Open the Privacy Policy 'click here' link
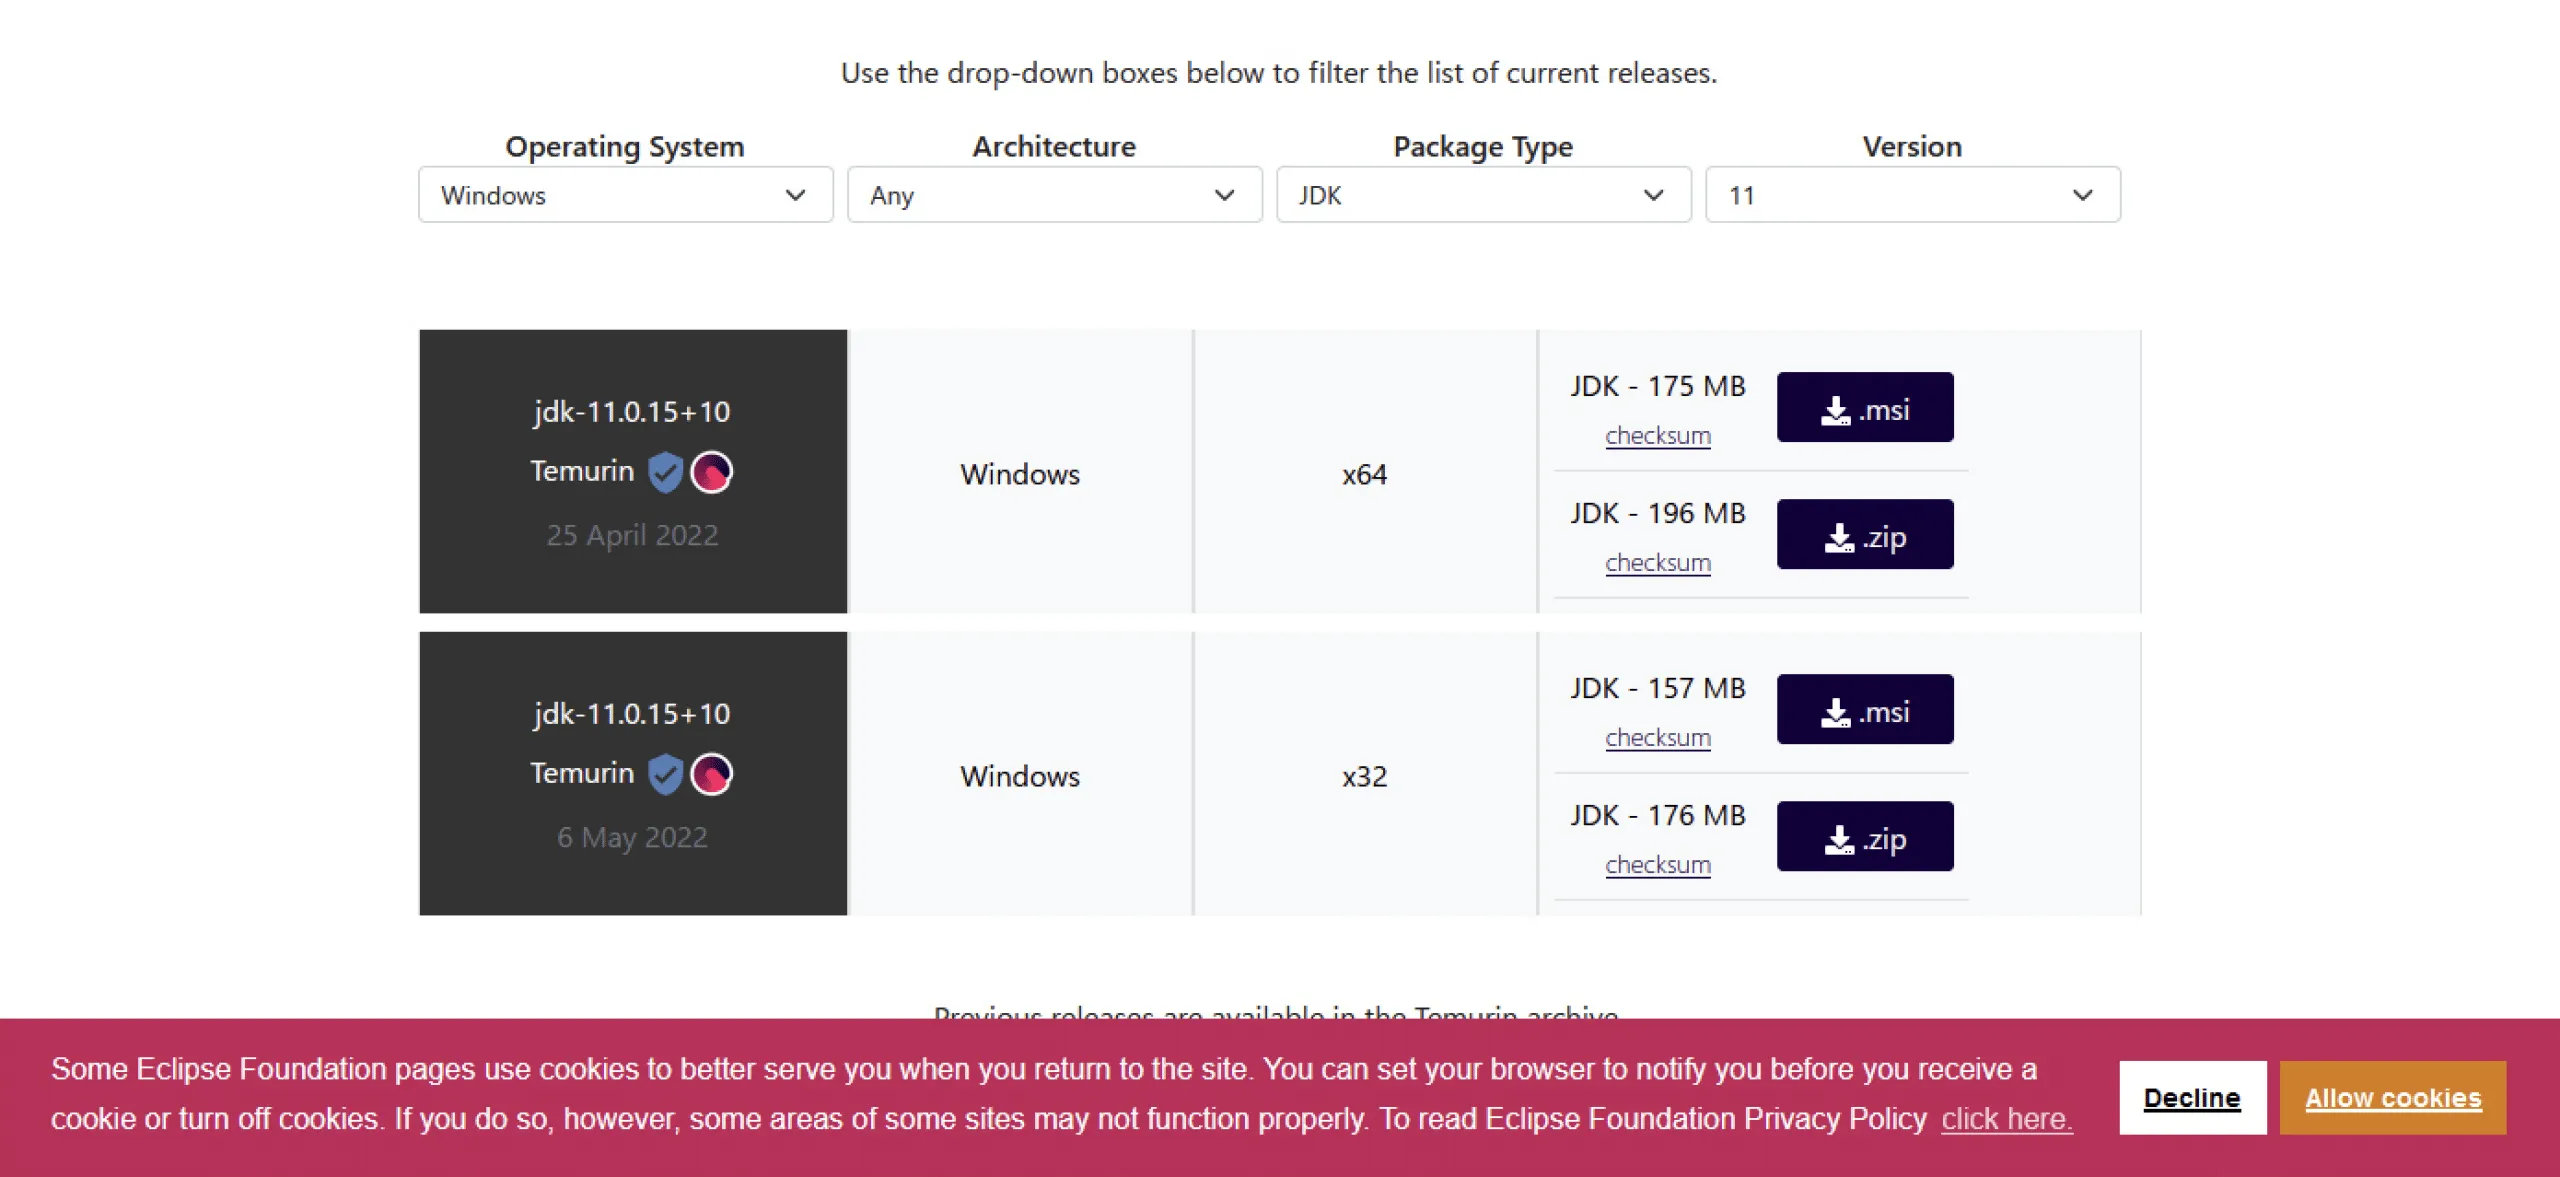 pos(2006,1119)
